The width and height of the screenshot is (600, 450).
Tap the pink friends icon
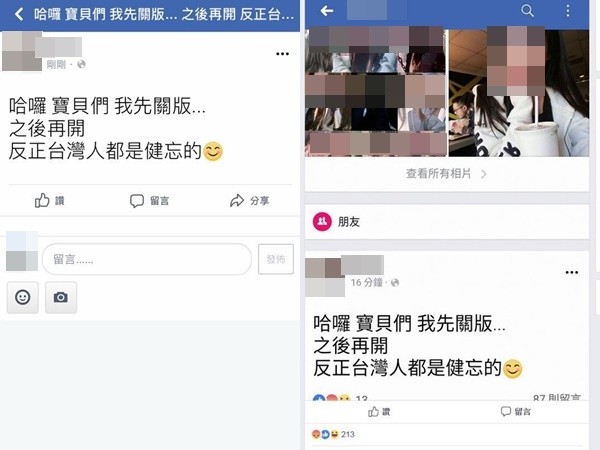[322, 222]
